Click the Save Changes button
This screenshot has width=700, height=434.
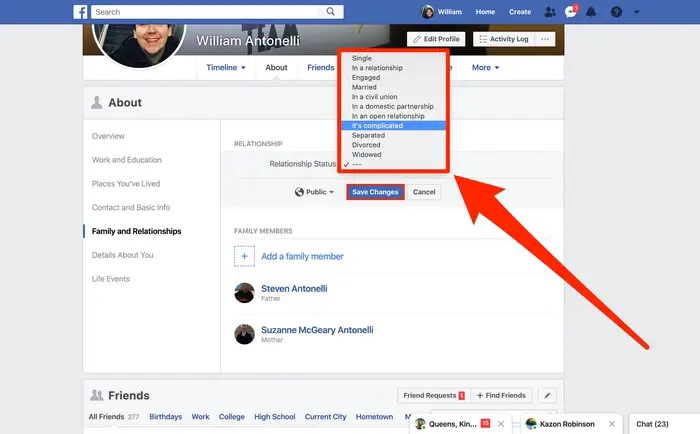coord(375,192)
